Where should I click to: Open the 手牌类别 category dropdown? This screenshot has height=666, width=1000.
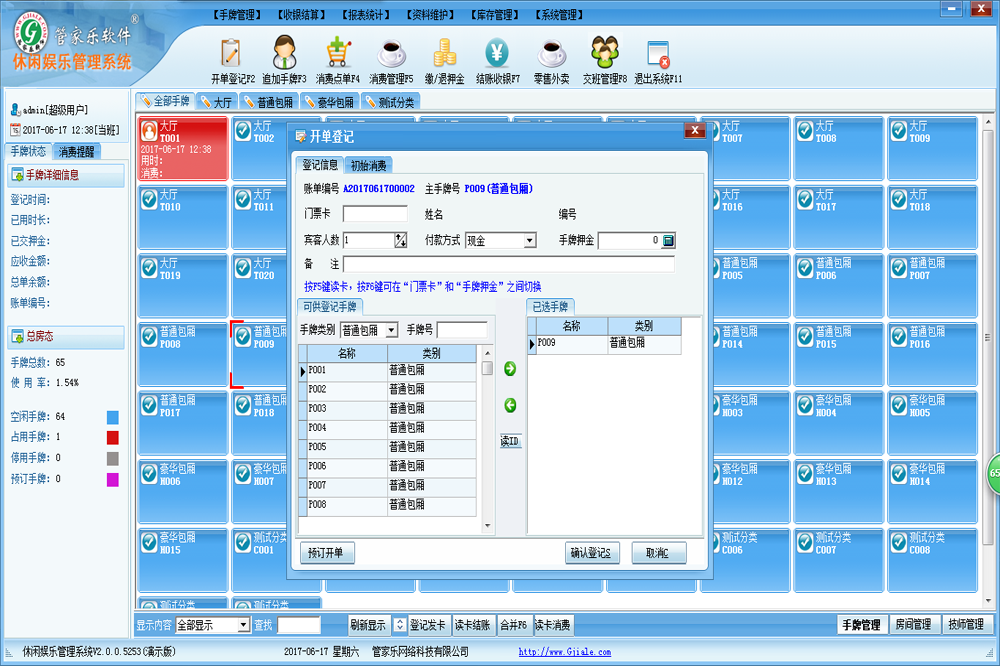[392, 330]
